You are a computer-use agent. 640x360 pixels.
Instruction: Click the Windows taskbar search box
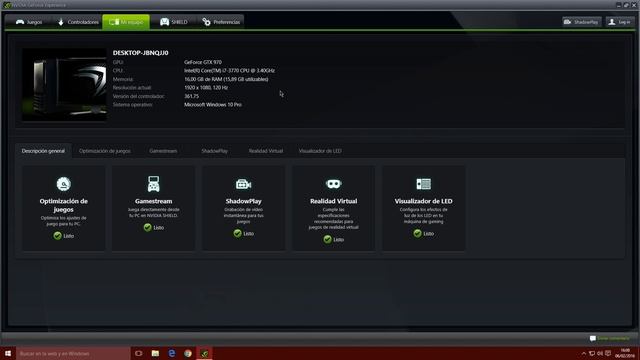click(x=73, y=353)
